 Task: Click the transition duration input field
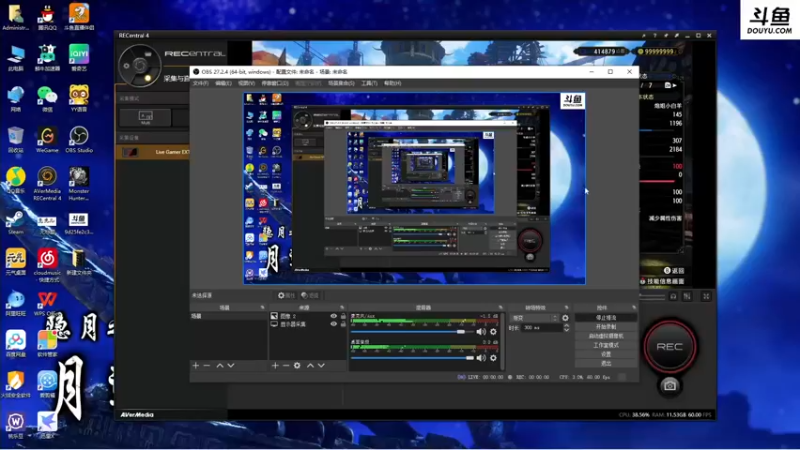(541, 328)
